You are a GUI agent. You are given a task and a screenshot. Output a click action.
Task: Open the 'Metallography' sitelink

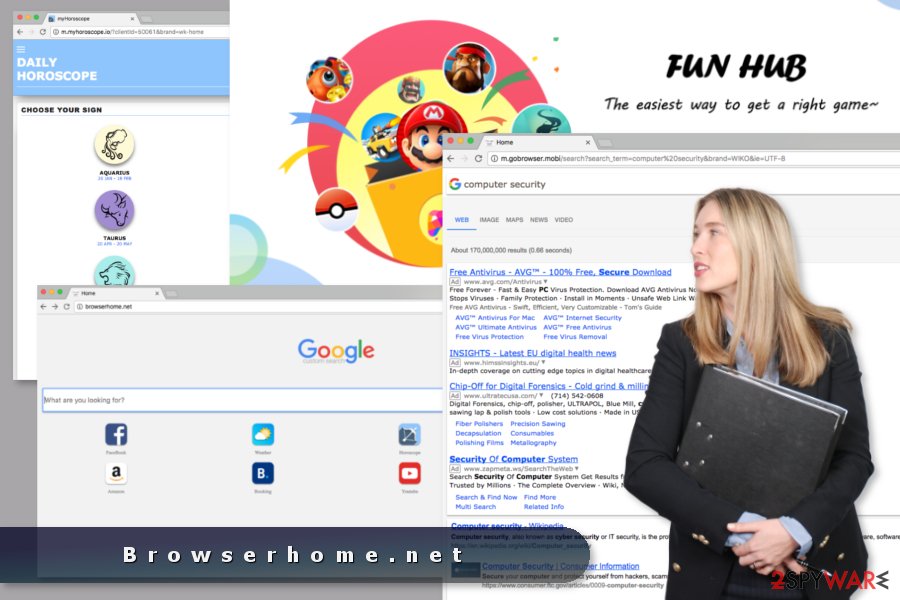533,443
